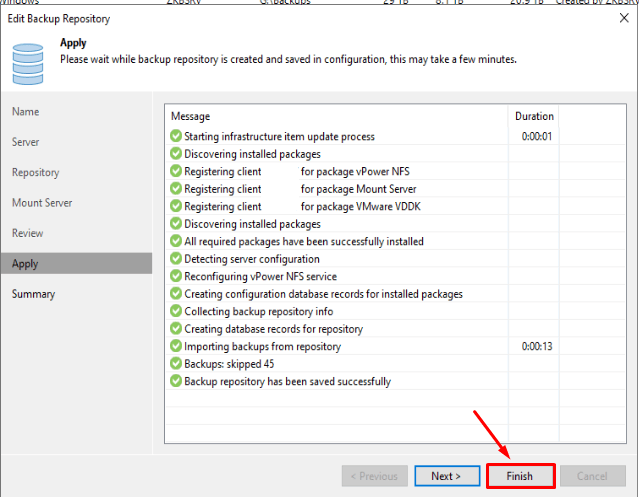This screenshot has width=639, height=497.
Task: Switch to the Mount Server step
Action: click(x=42, y=203)
